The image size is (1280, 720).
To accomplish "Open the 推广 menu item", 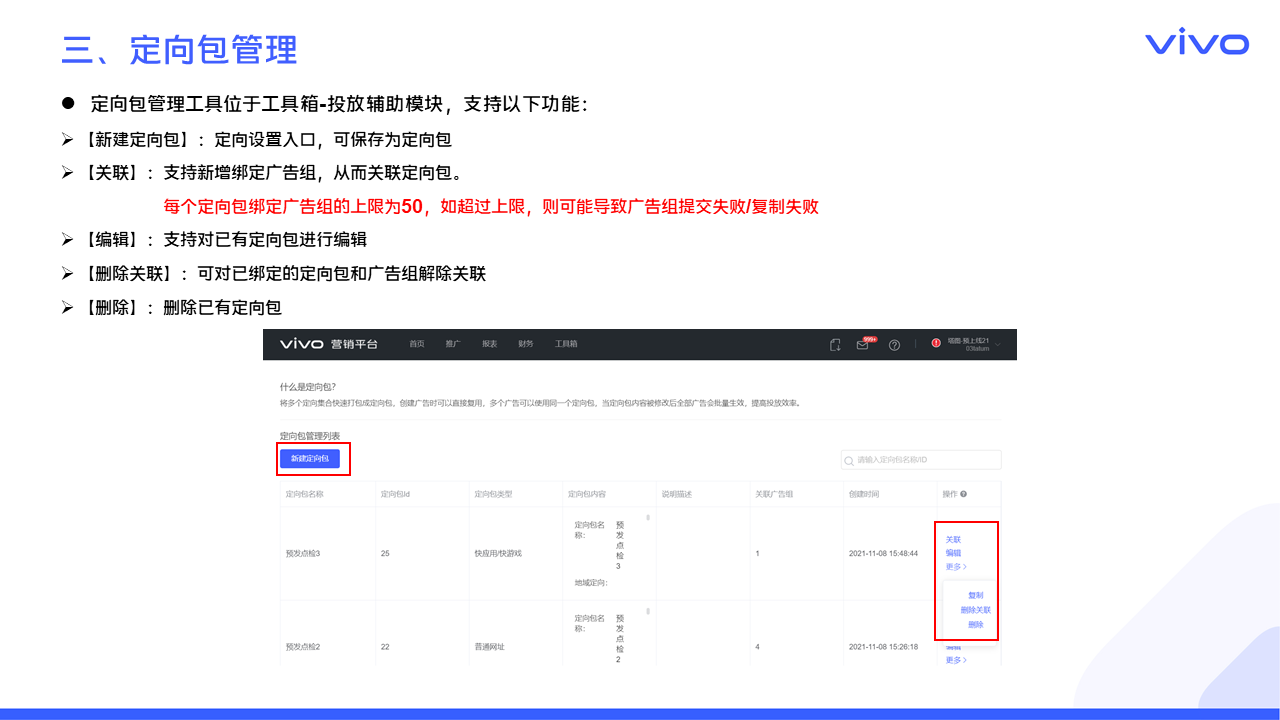I will (453, 344).
